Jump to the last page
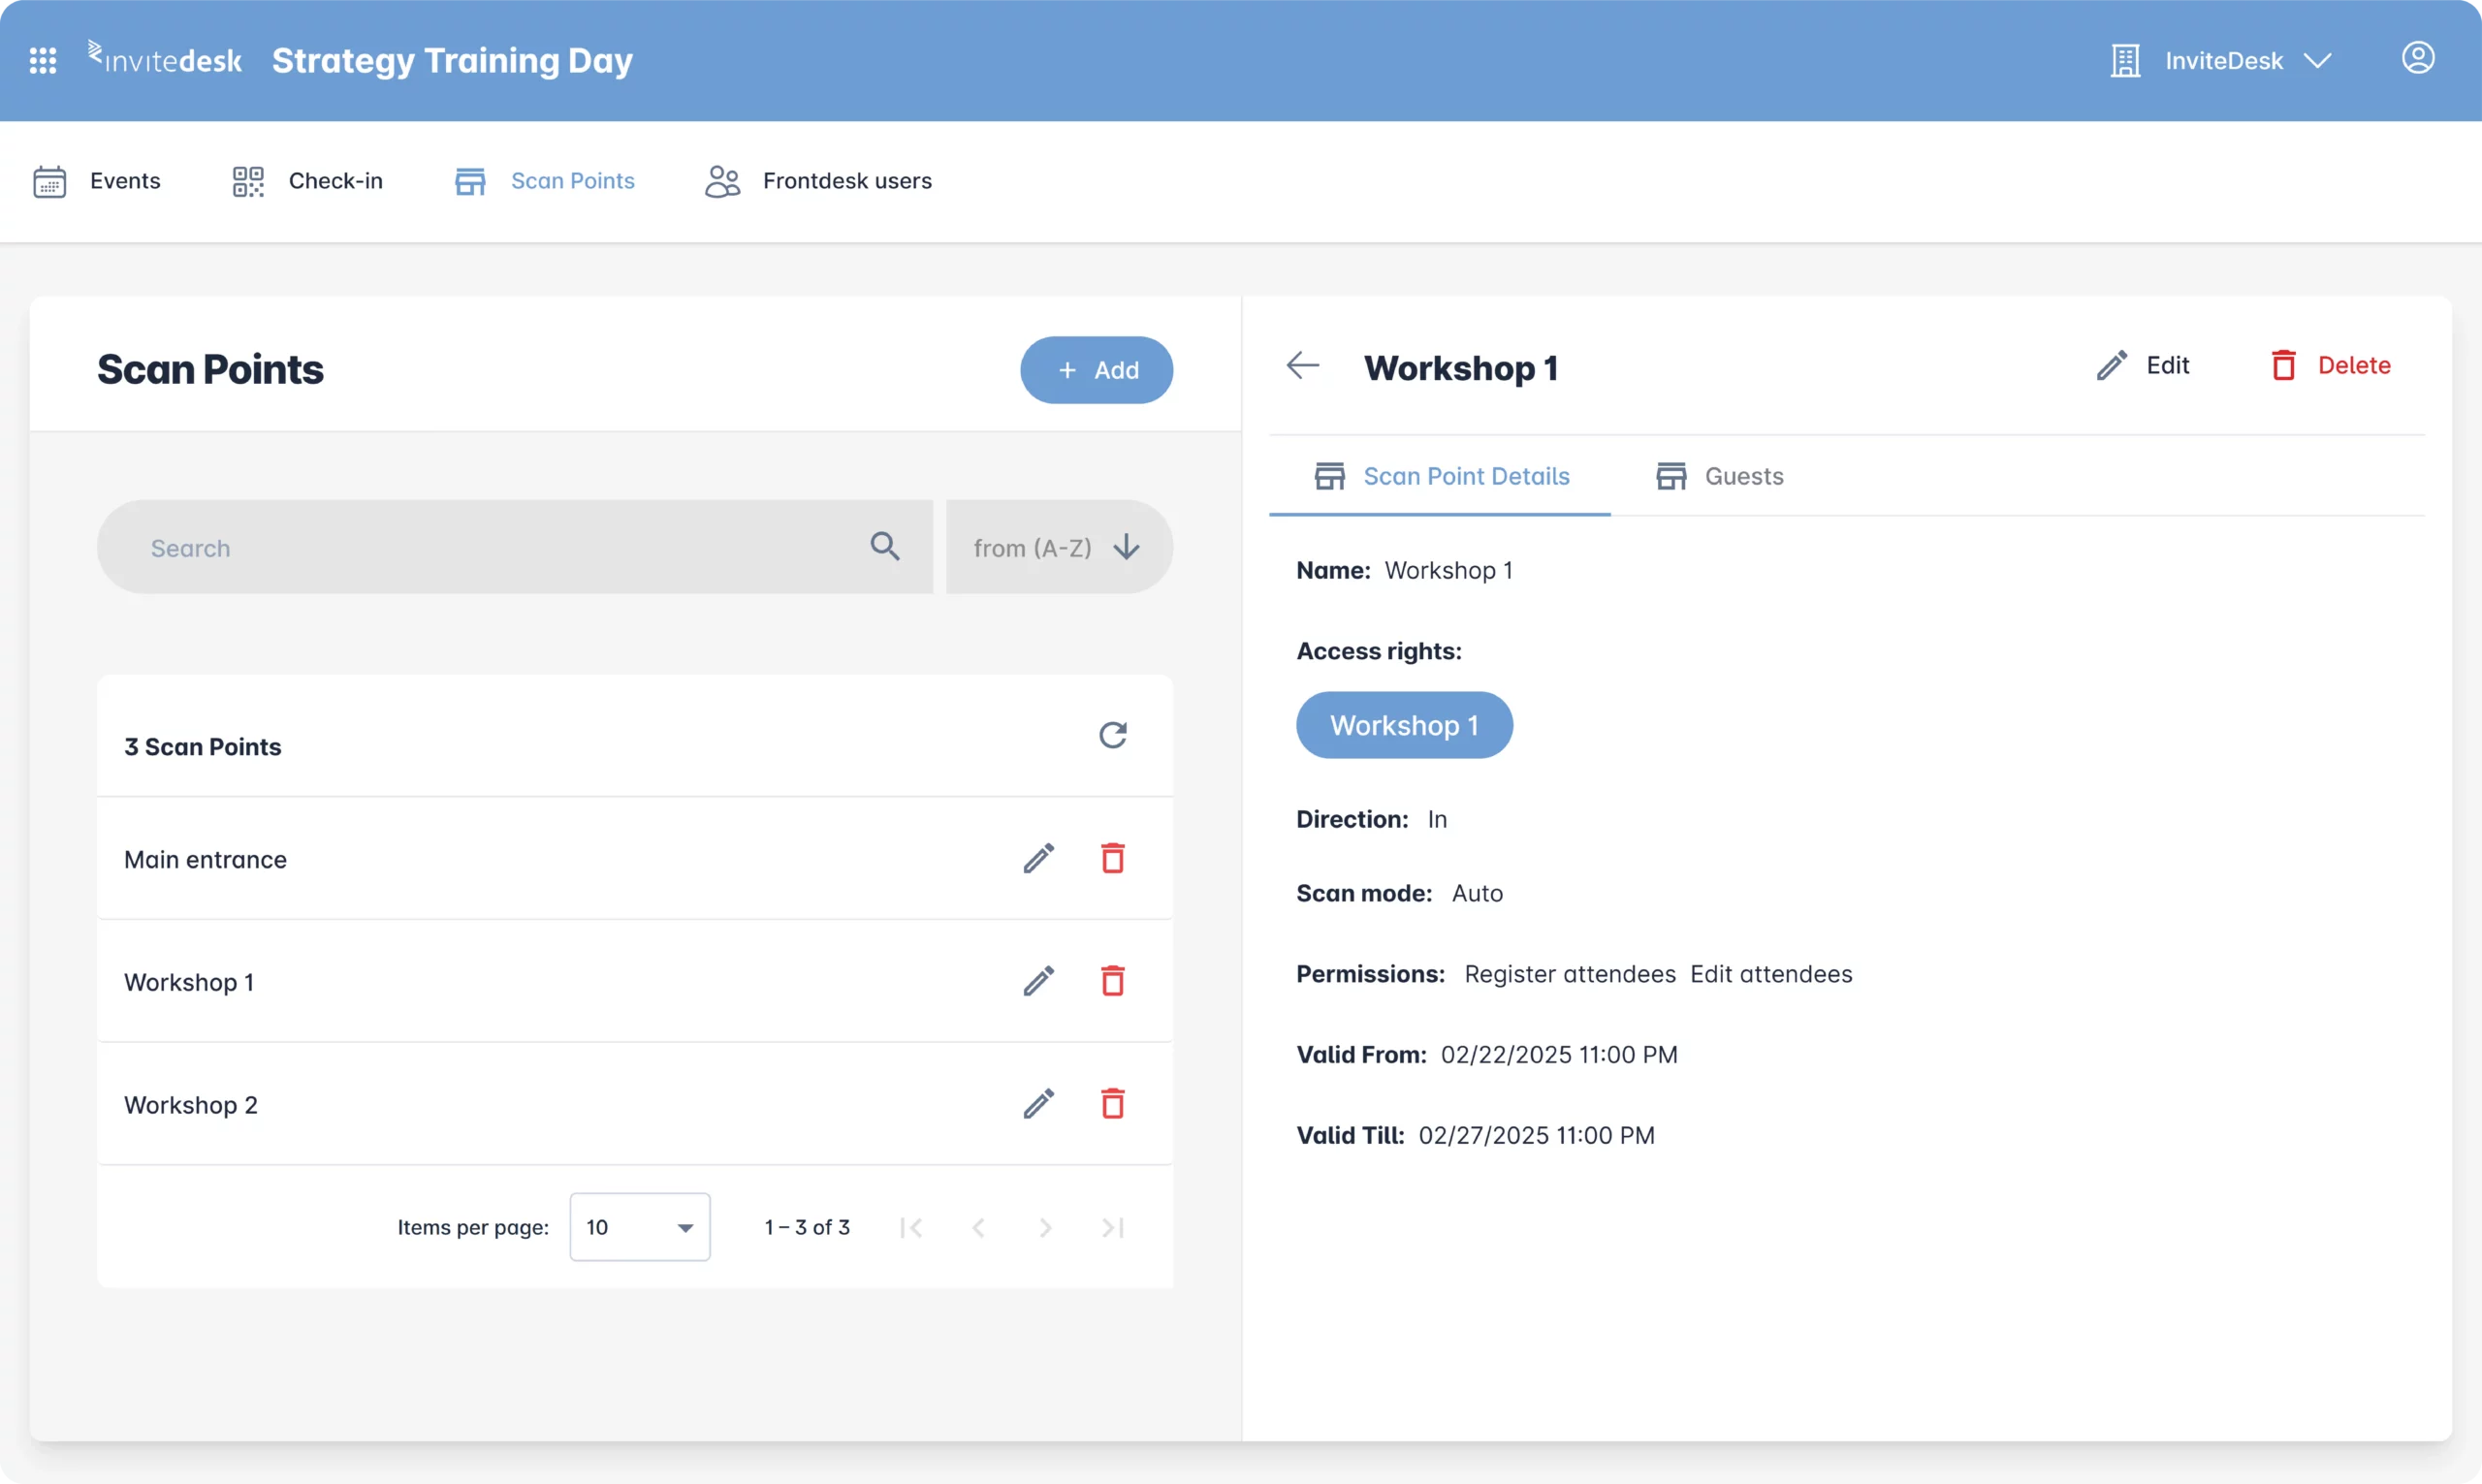The width and height of the screenshot is (2482, 1484). (x=1112, y=1227)
